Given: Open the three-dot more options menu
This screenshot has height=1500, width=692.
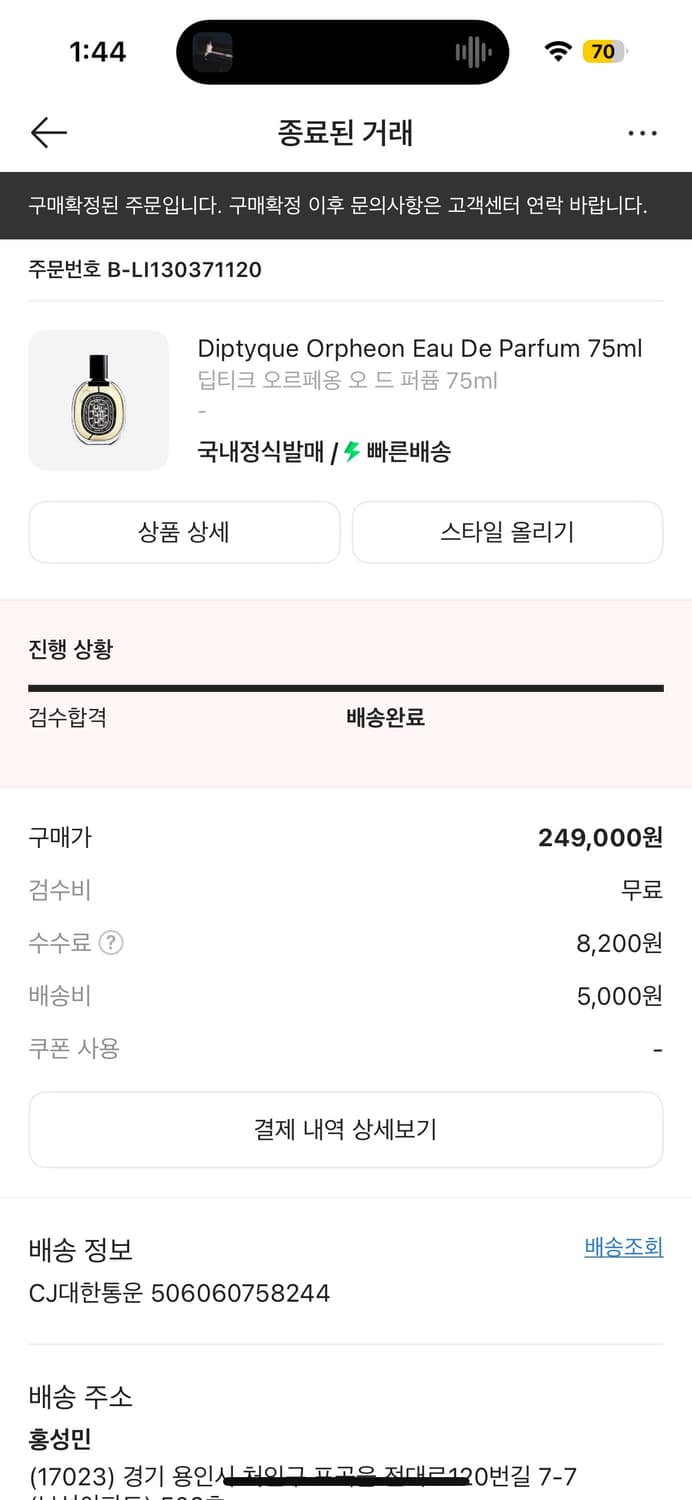Looking at the screenshot, I should 643,132.
